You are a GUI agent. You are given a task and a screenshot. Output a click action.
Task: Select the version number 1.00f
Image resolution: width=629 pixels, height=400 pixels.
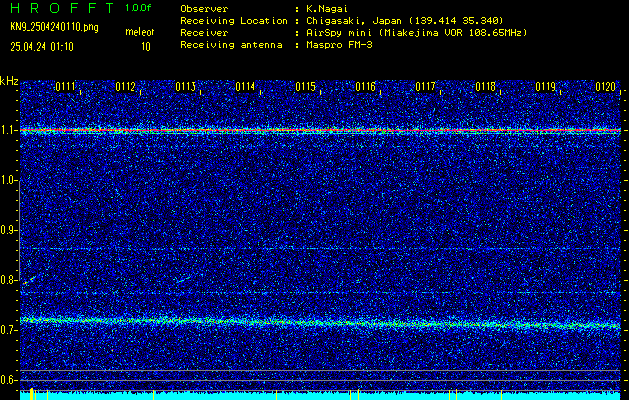click(138, 8)
